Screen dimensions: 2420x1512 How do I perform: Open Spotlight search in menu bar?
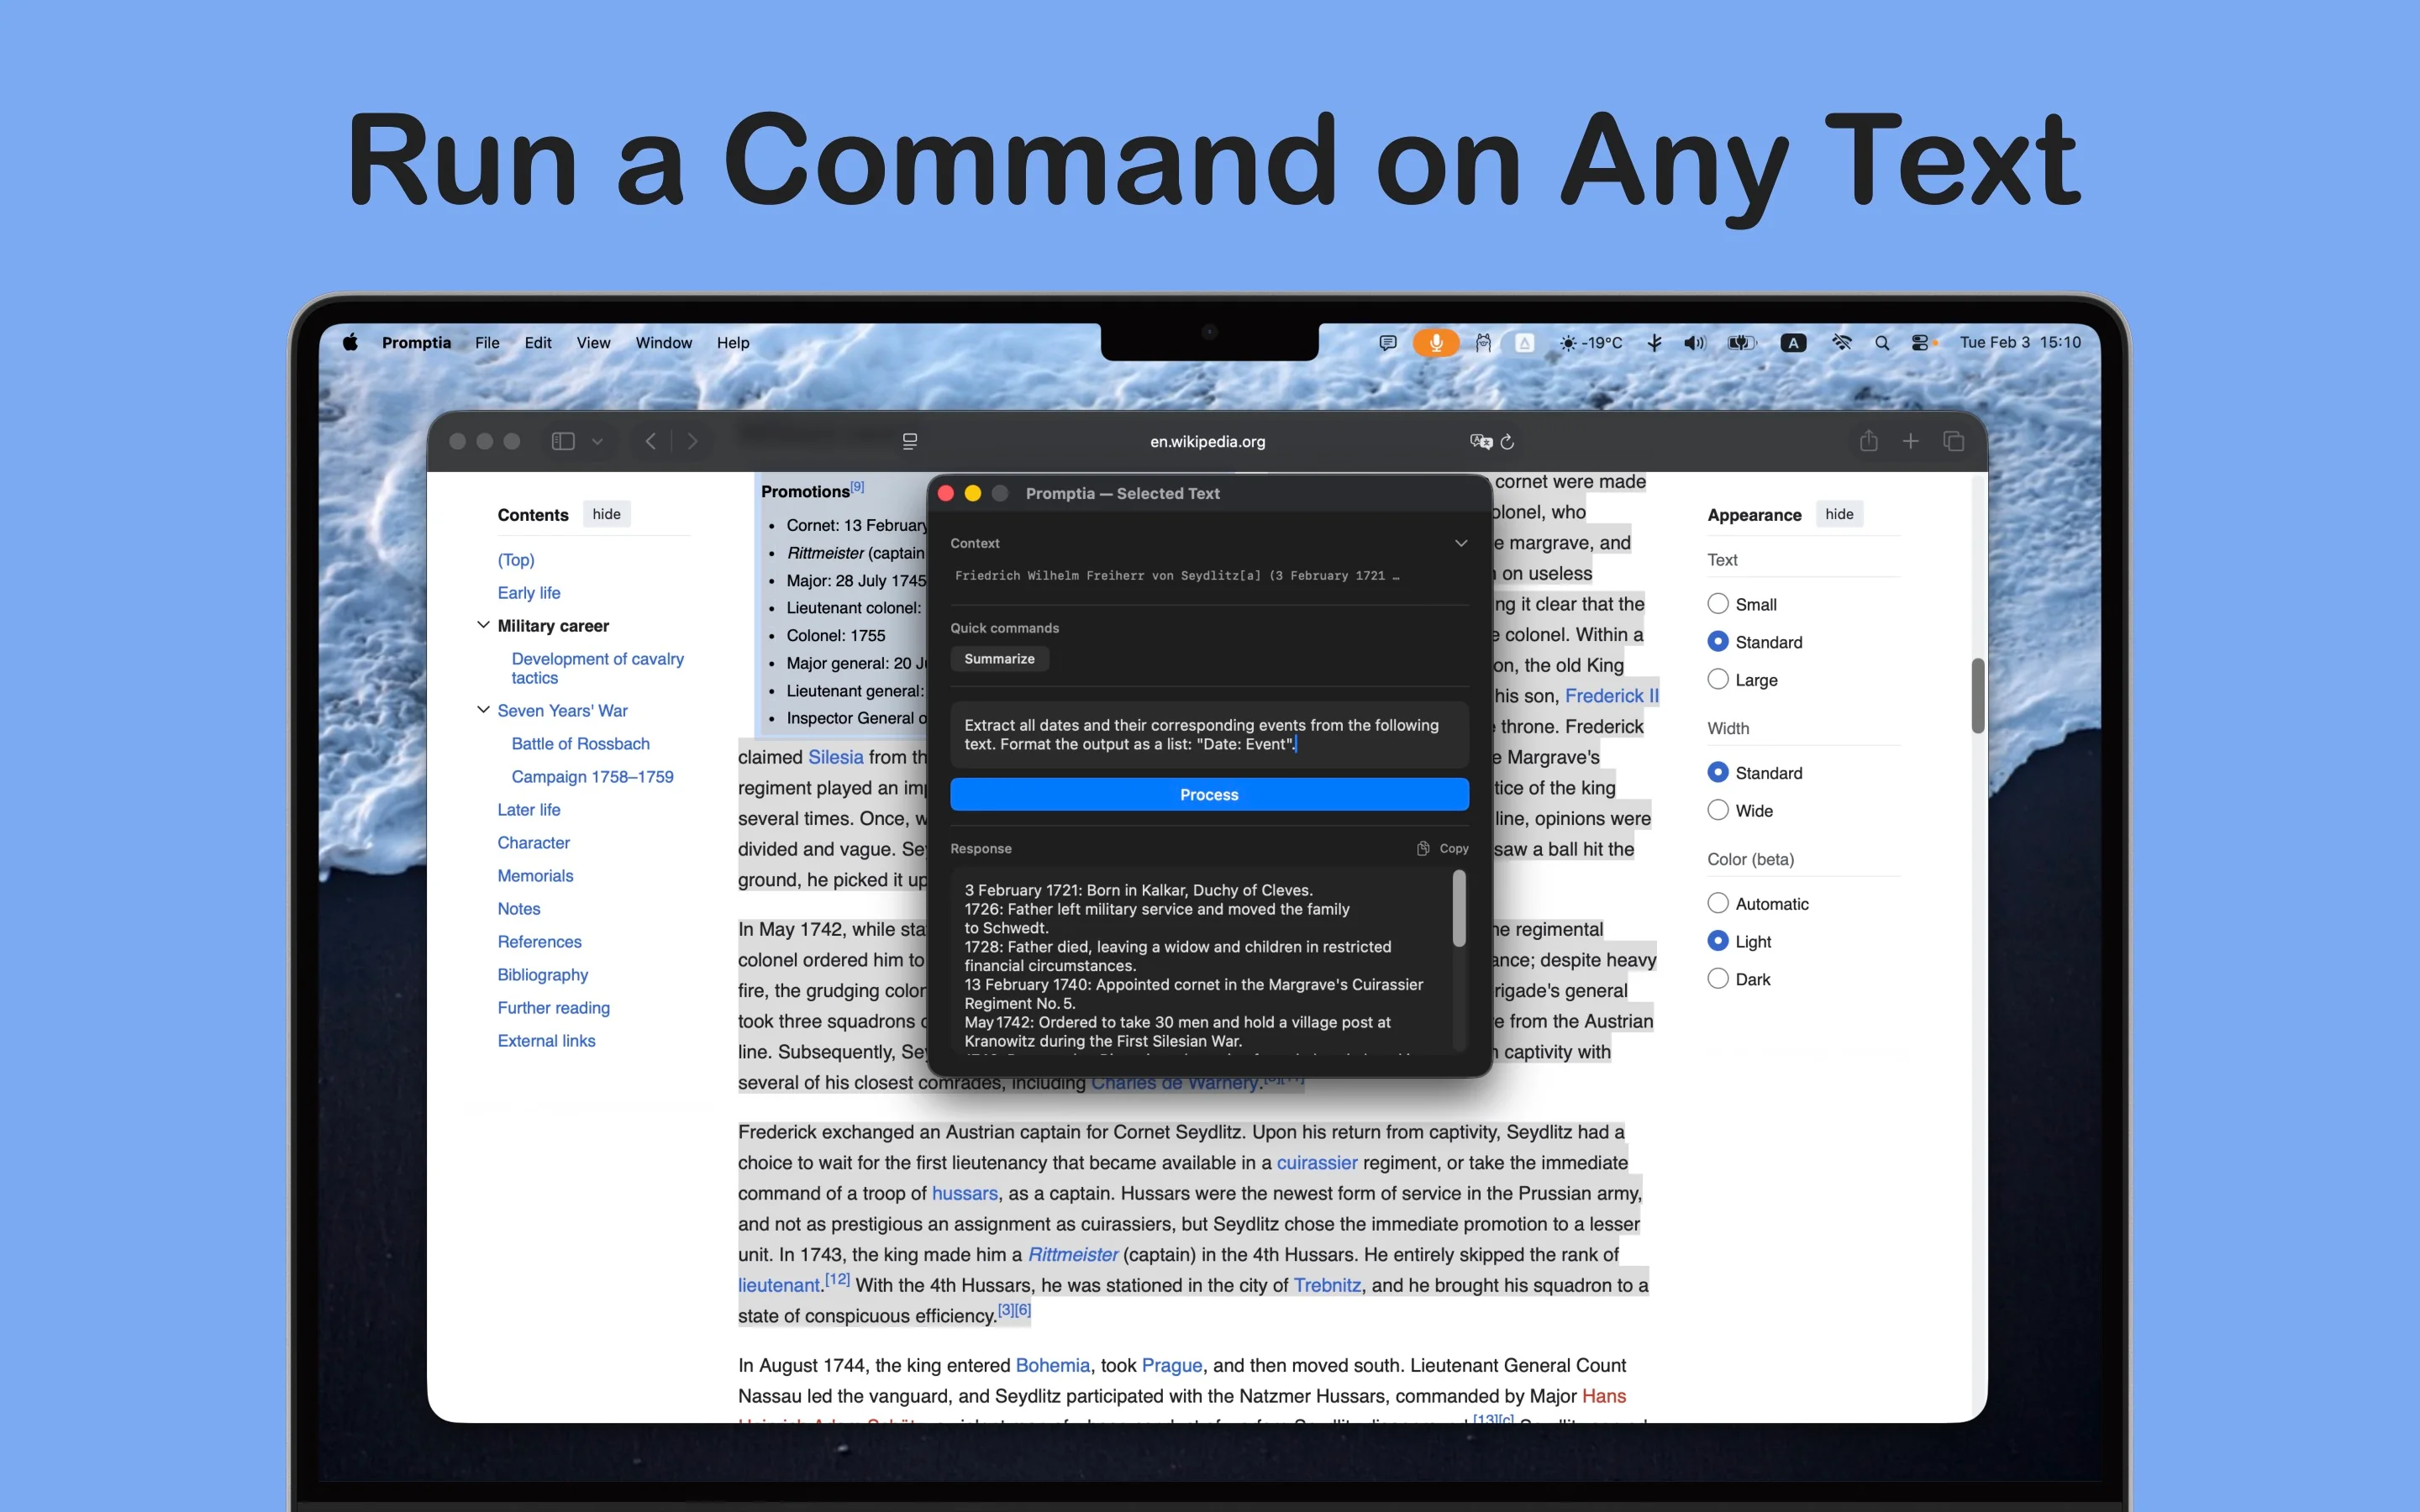coord(1881,343)
